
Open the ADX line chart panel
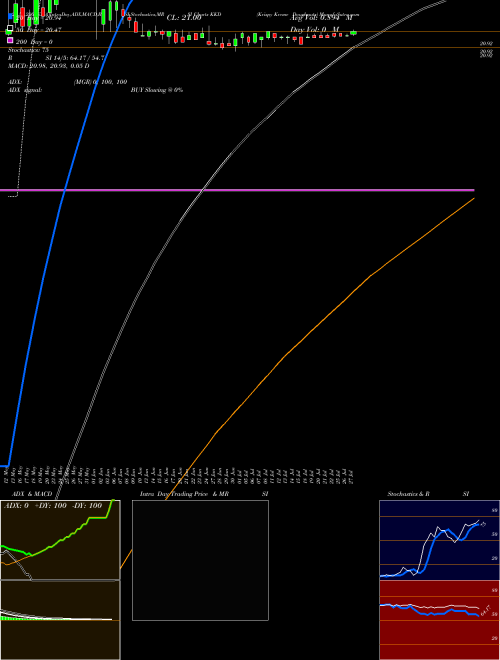tap(60, 540)
